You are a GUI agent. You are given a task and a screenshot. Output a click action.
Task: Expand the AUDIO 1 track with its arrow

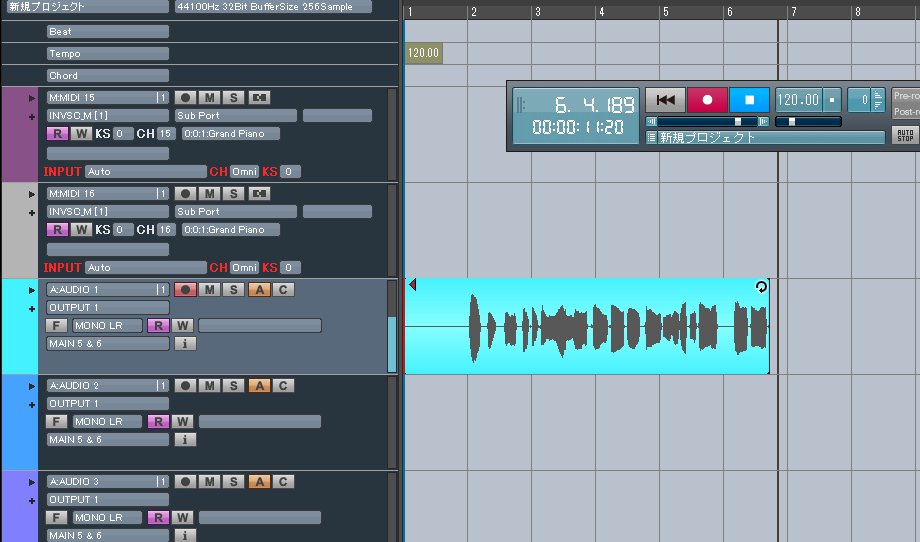[32, 290]
